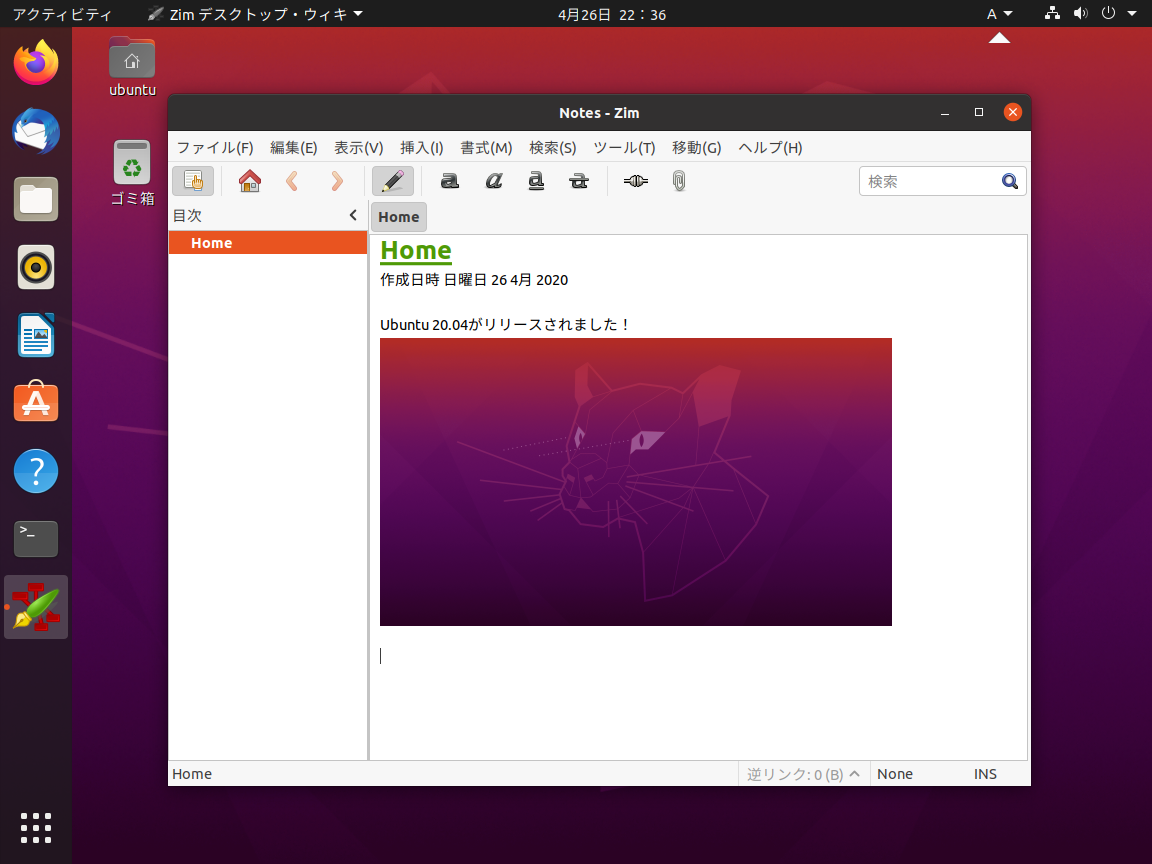The height and width of the screenshot is (864, 1152).
Task: Apply underline mark formatting icon
Action: (536, 181)
